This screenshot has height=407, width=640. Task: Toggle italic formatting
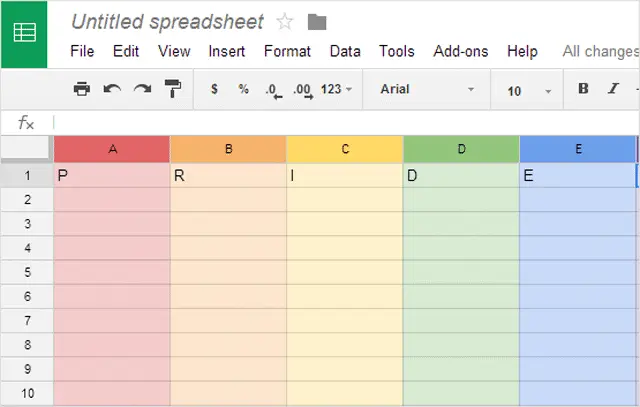coord(613,90)
